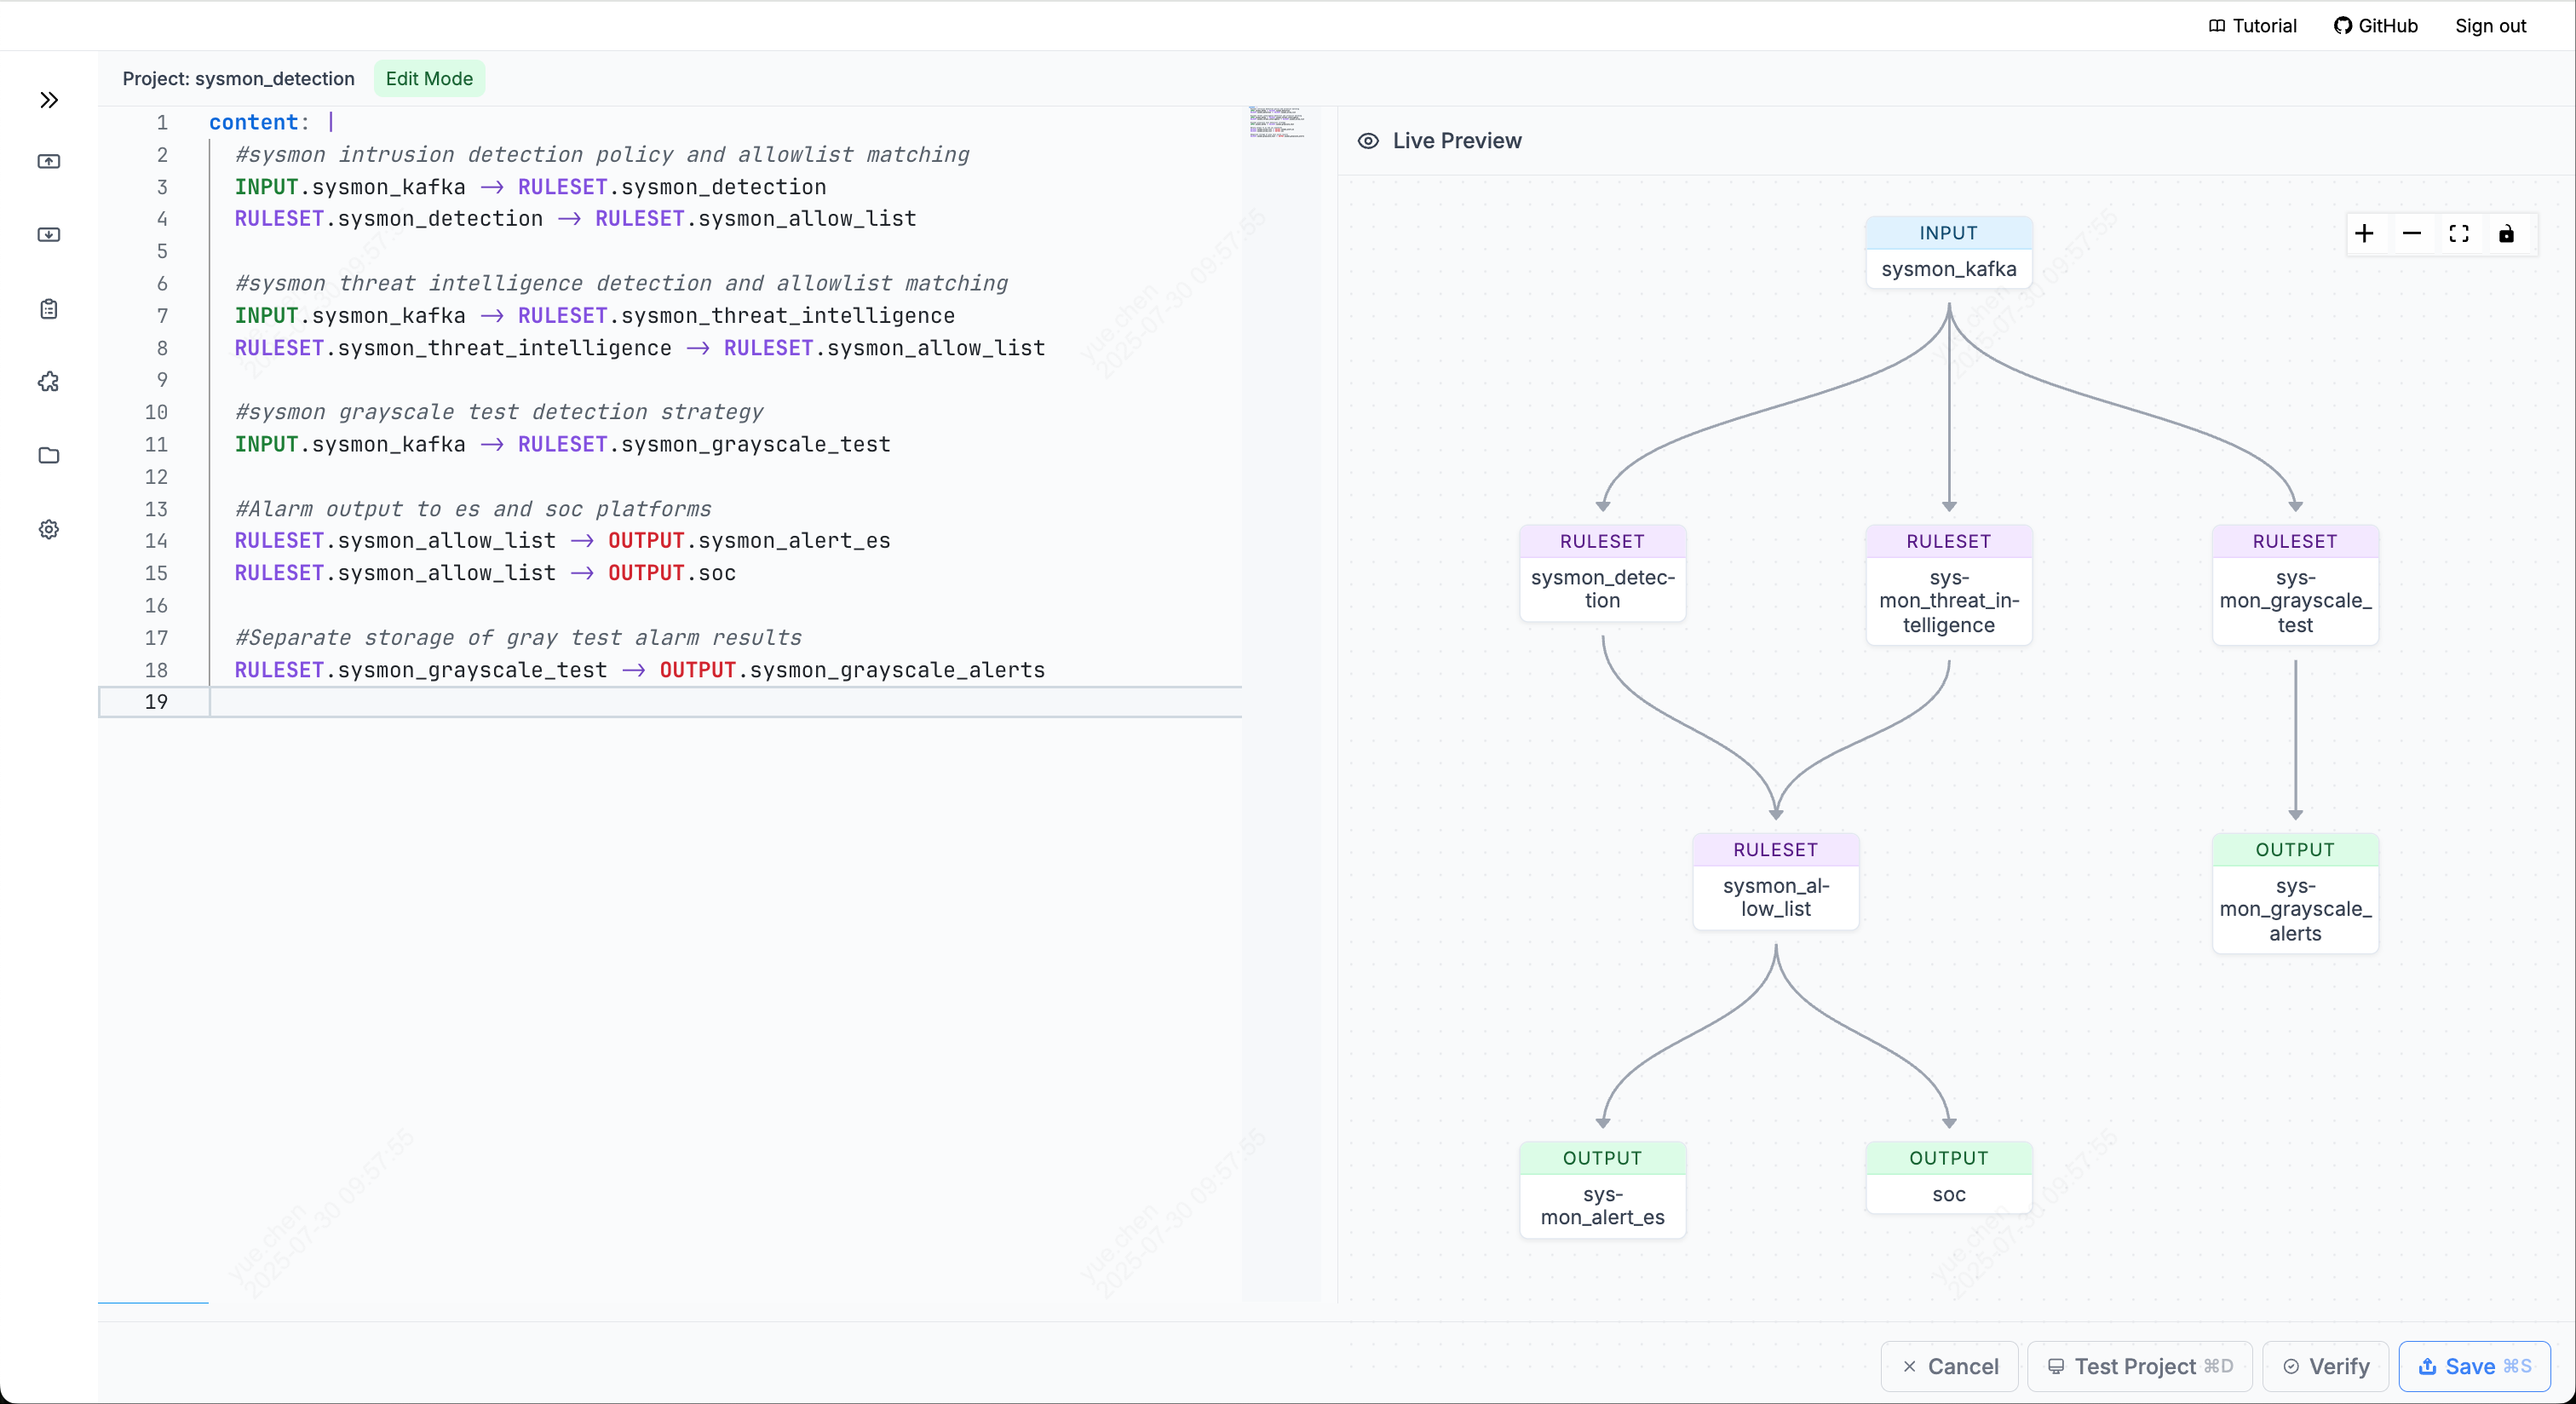Open the ruleset clipboard sidebar icon
2576x1404 pixels.
tap(49, 309)
